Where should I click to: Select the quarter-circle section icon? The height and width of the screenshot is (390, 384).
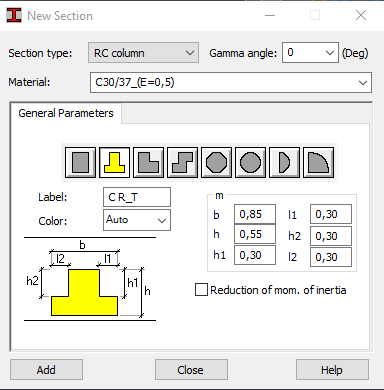(x=318, y=162)
